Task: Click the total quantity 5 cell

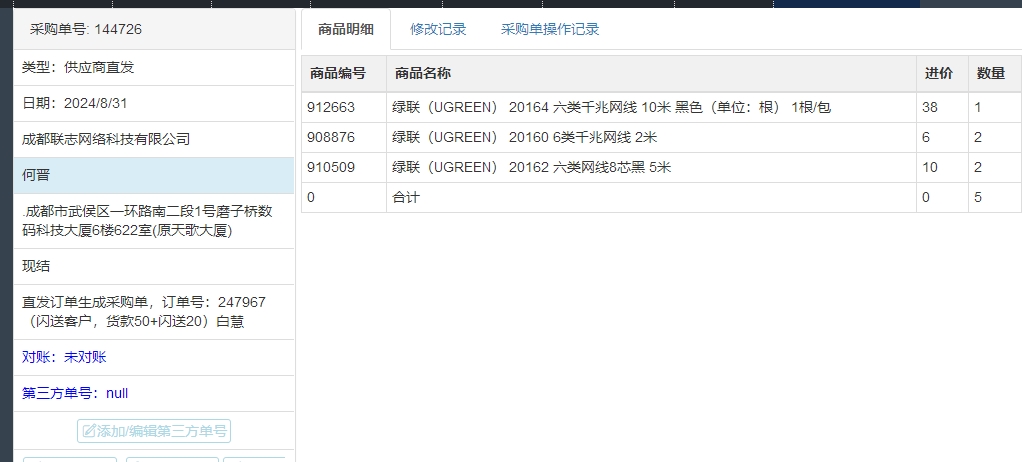Action: pyautogui.click(x=995, y=197)
